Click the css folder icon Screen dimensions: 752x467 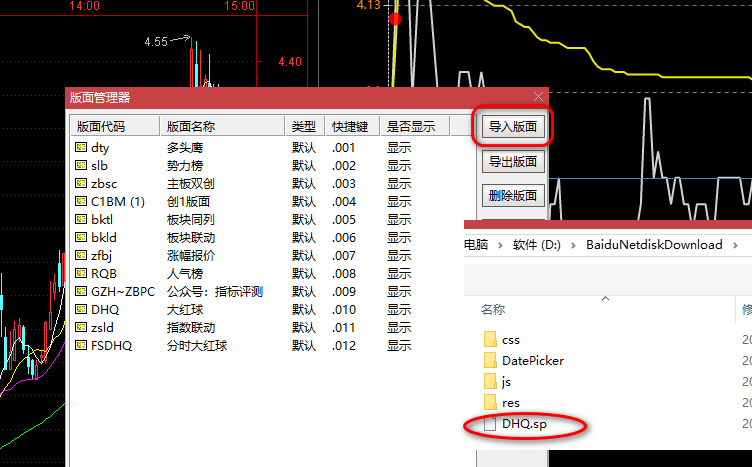[490, 339]
